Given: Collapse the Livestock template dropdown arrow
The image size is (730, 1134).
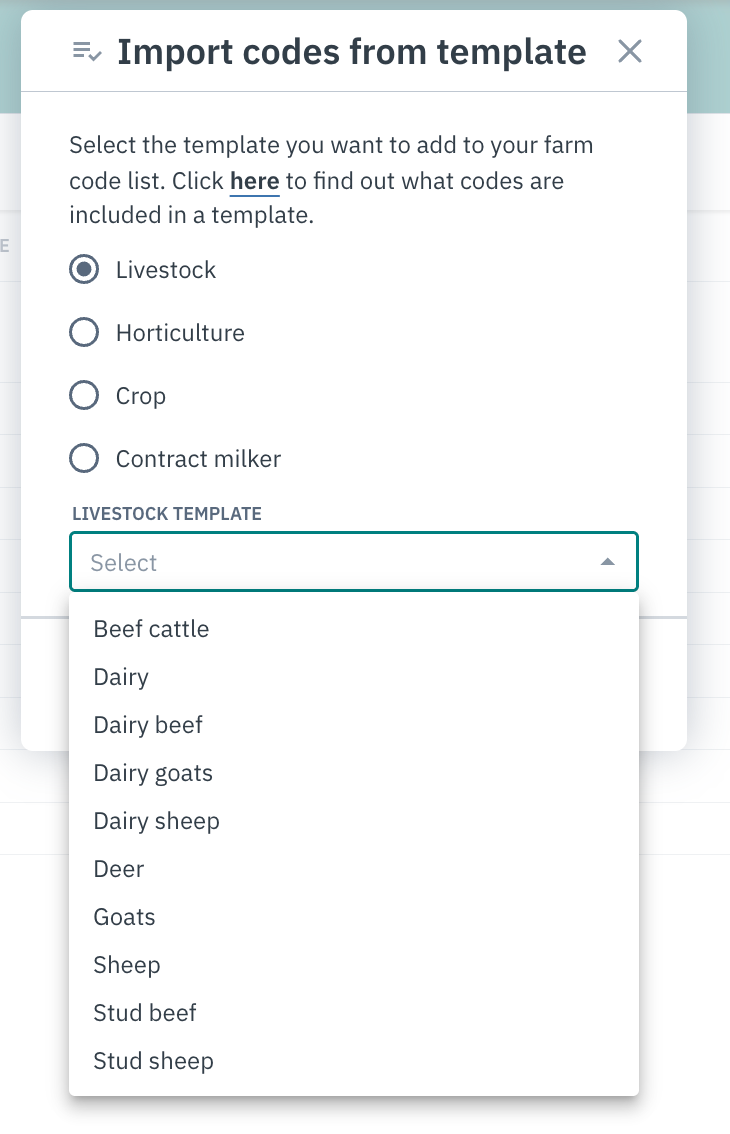Looking at the screenshot, I should tap(608, 562).
